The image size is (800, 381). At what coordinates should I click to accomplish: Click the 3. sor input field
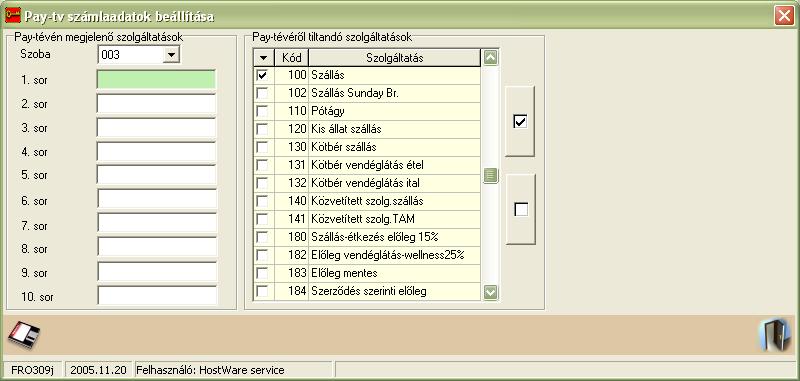click(x=156, y=128)
